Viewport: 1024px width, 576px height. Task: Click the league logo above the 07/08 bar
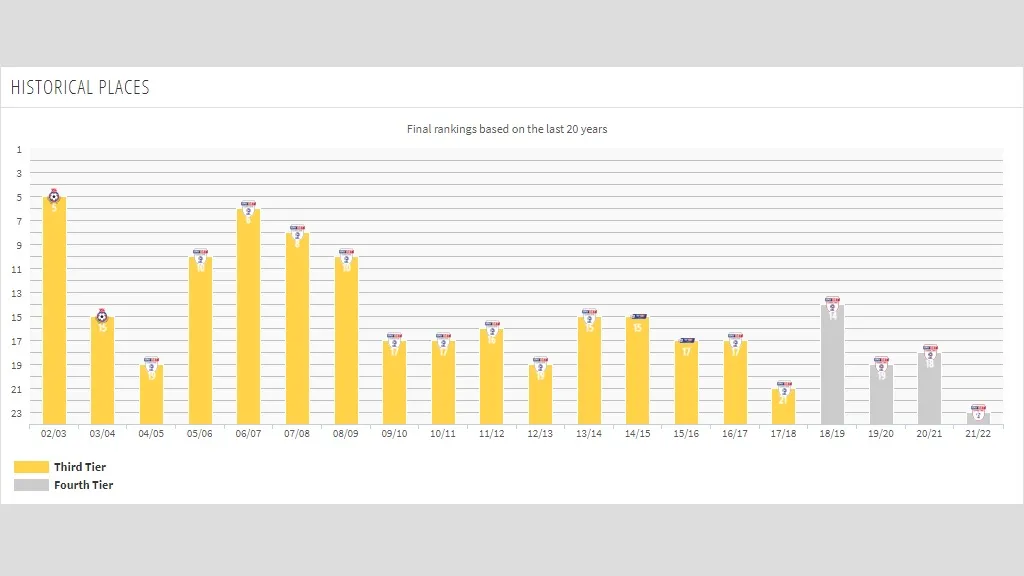click(x=297, y=232)
